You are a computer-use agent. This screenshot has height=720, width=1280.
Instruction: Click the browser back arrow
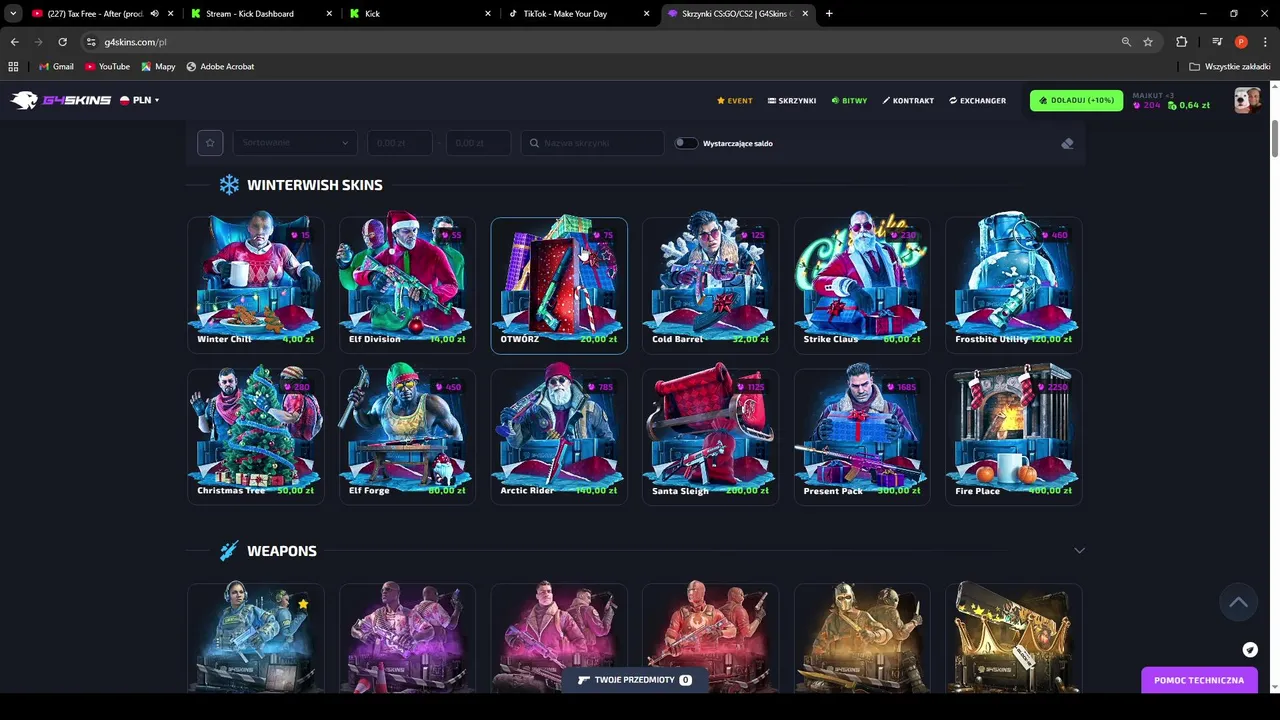pos(14,42)
